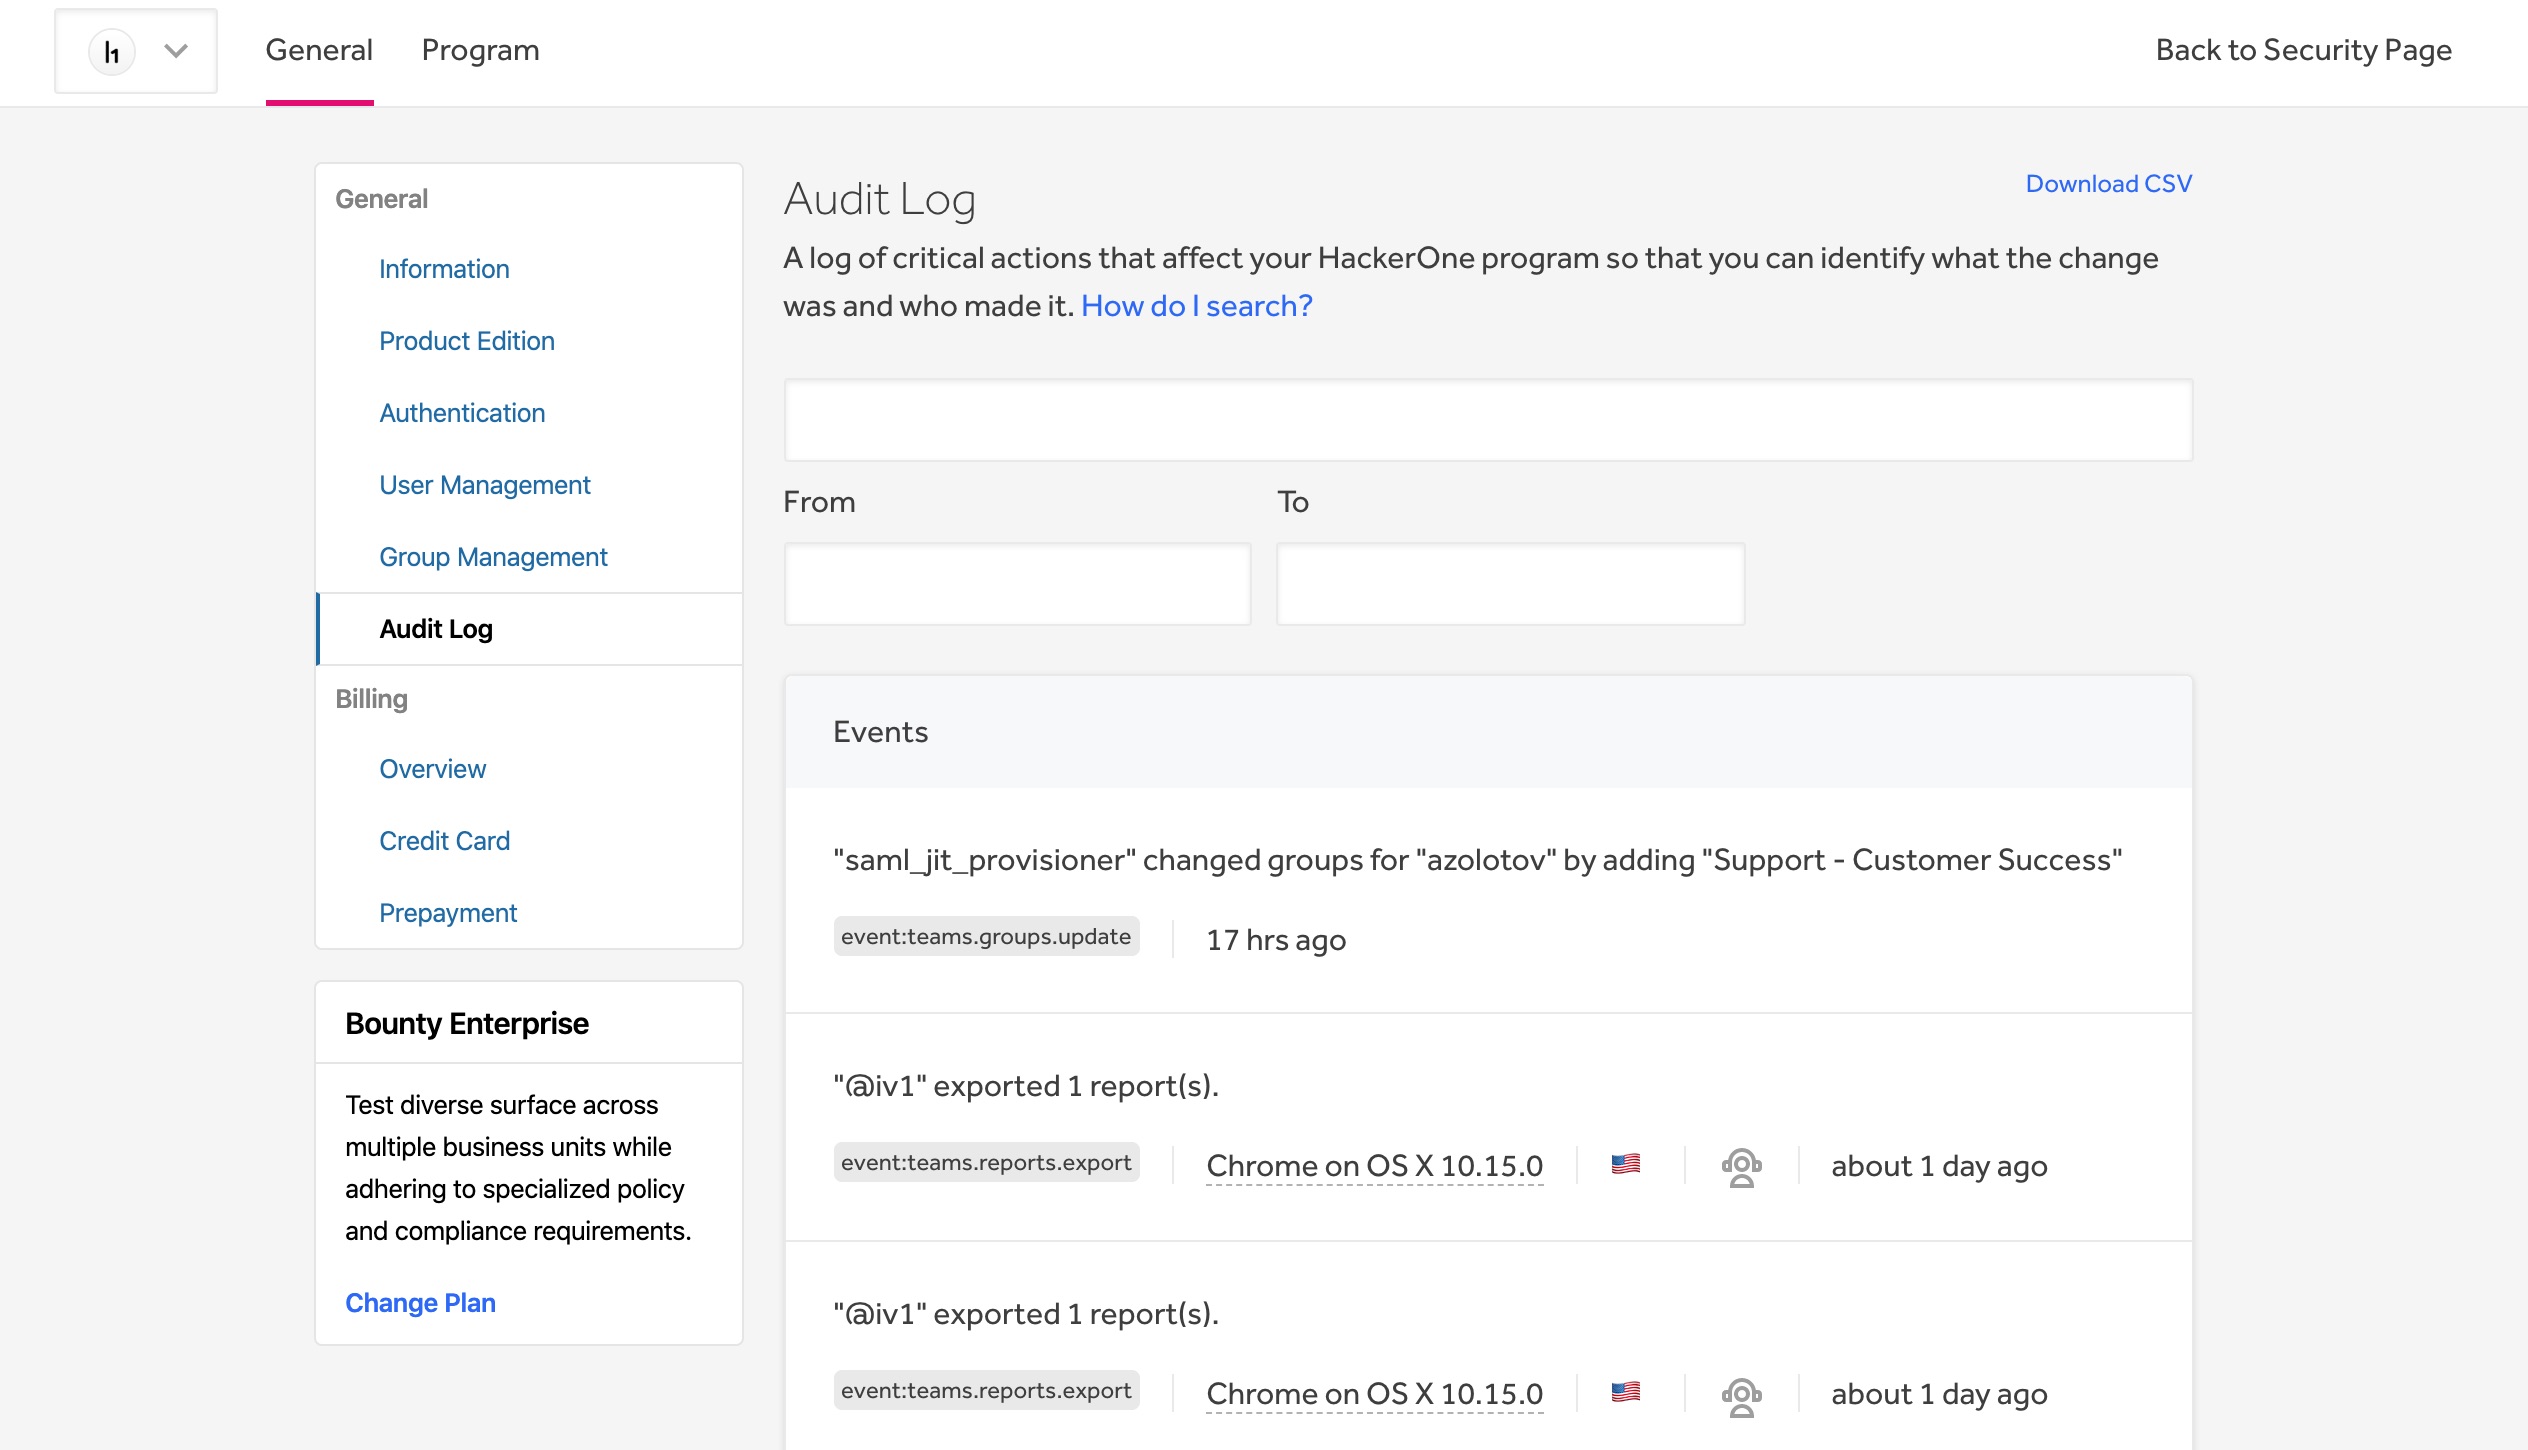Viewport: 2528px width, 1450px height.
Task: Click the support agent icon in the second export event
Action: (x=1741, y=1394)
